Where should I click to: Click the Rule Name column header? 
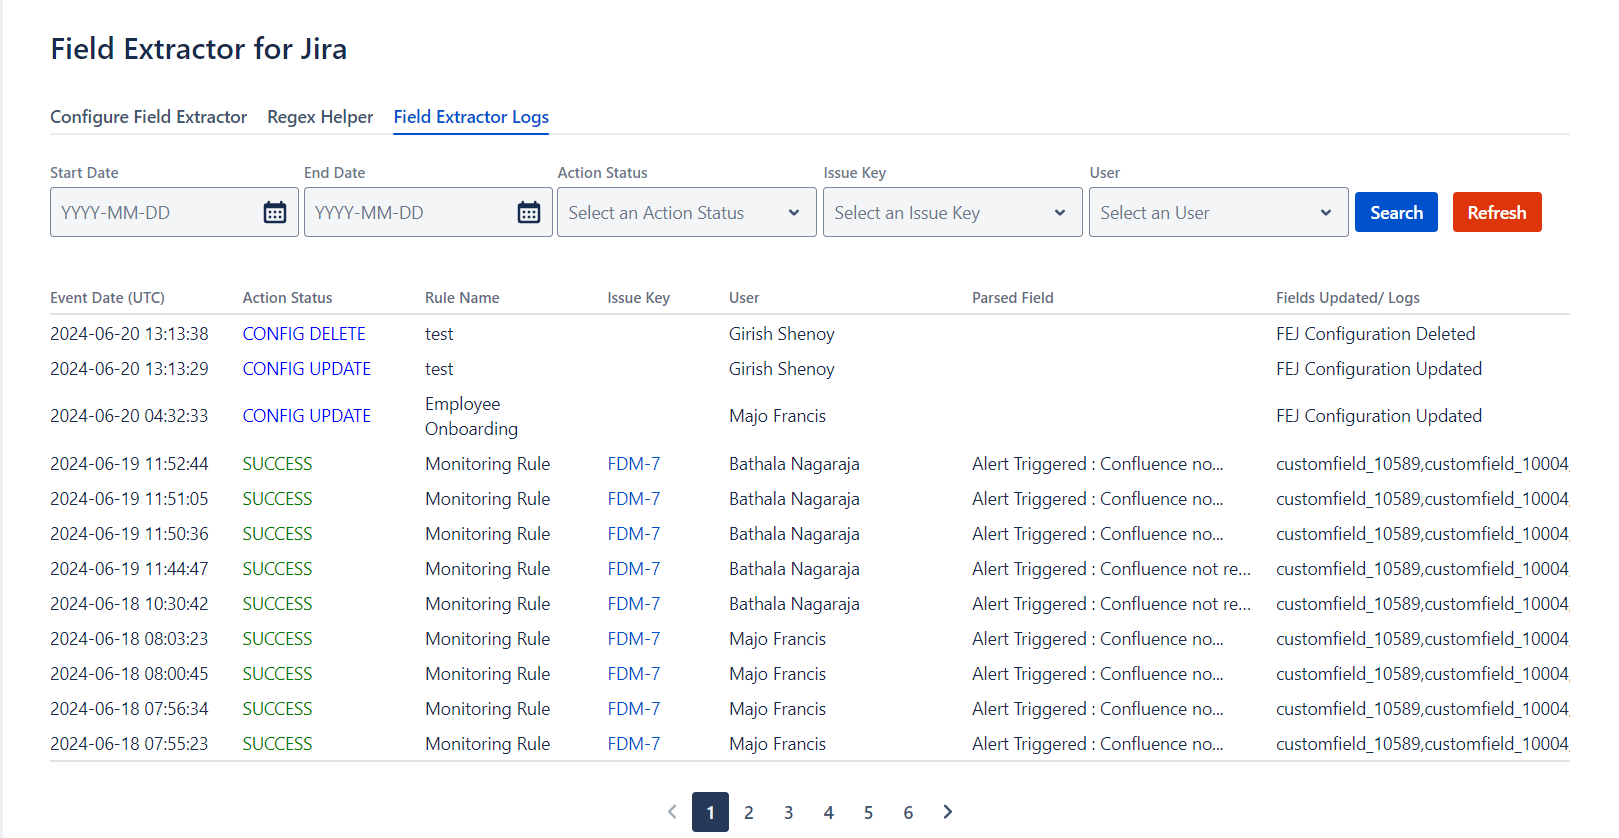pyautogui.click(x=462, y=298)
